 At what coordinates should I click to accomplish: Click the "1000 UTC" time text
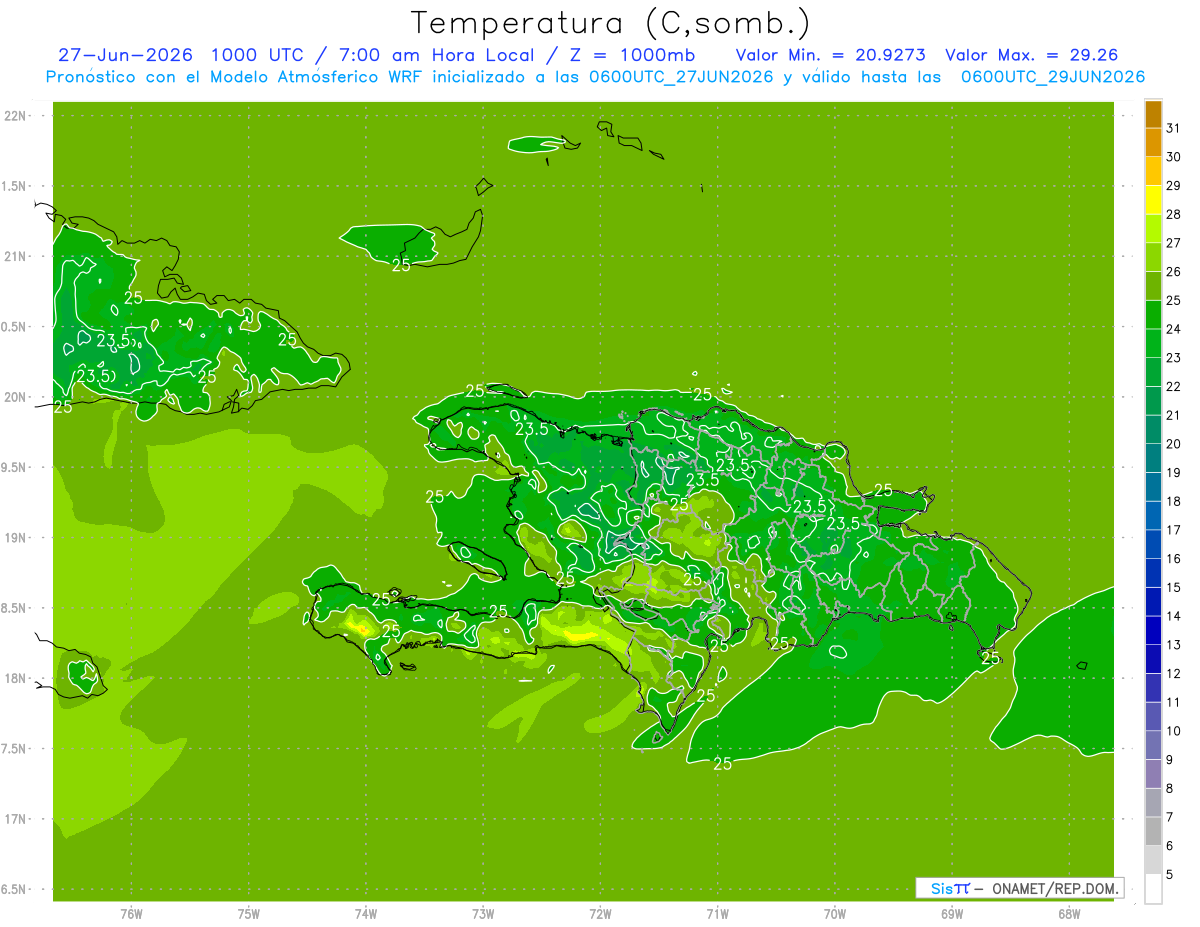[256, 55]
